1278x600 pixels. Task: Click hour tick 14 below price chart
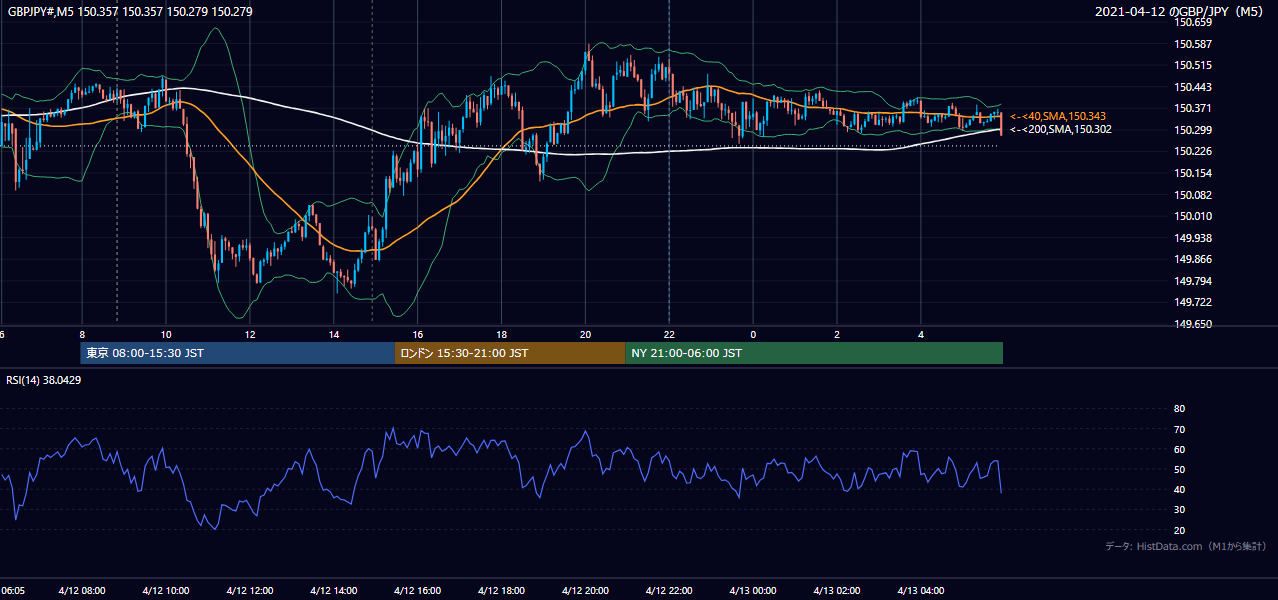pyautogui.click(x=334, y=334)
